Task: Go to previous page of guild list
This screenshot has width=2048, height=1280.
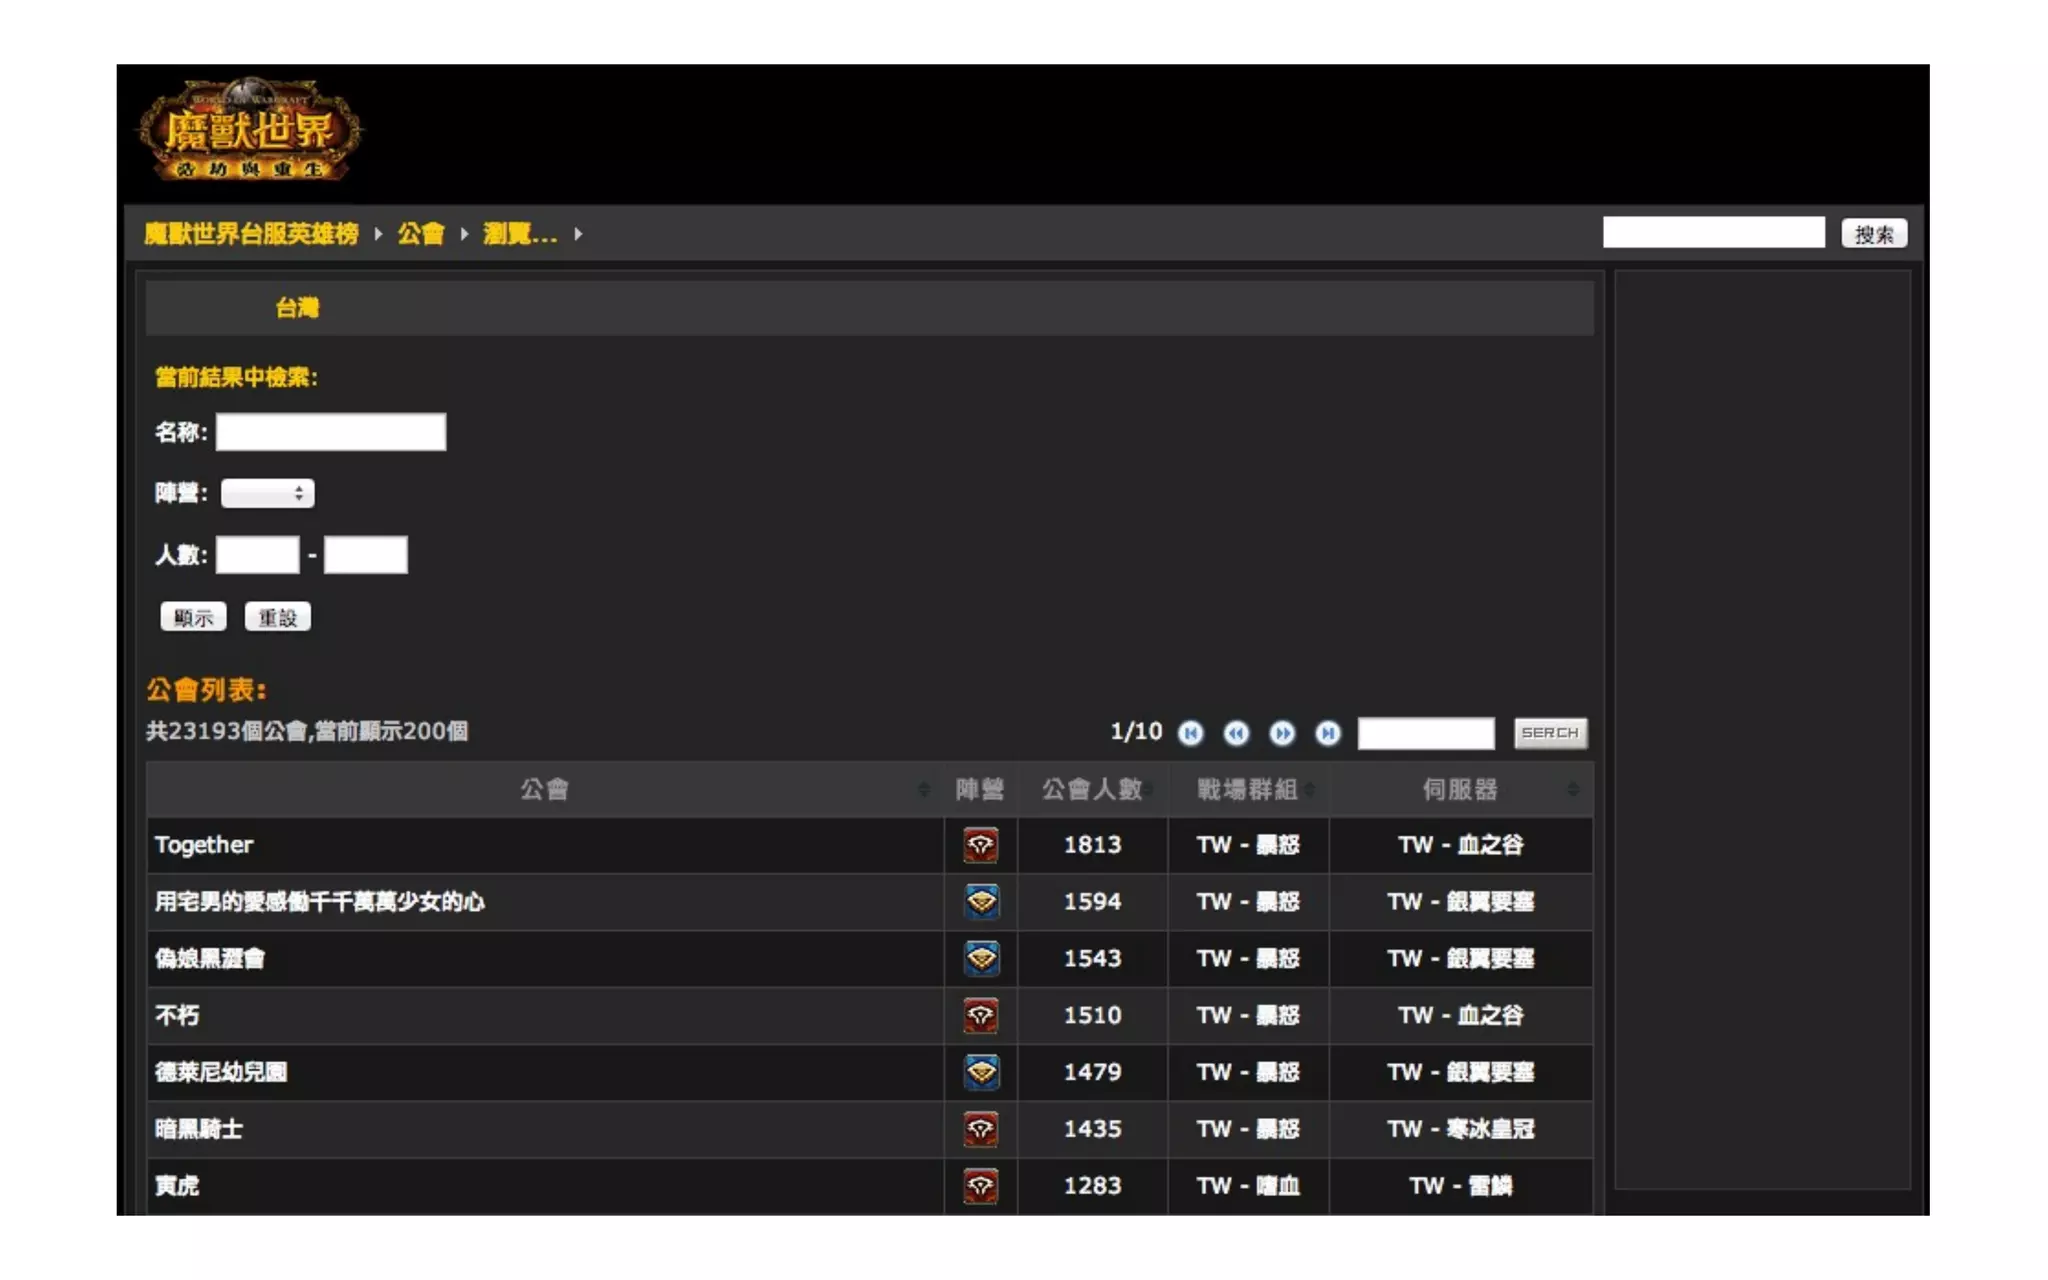Action: coord(1236,733)
